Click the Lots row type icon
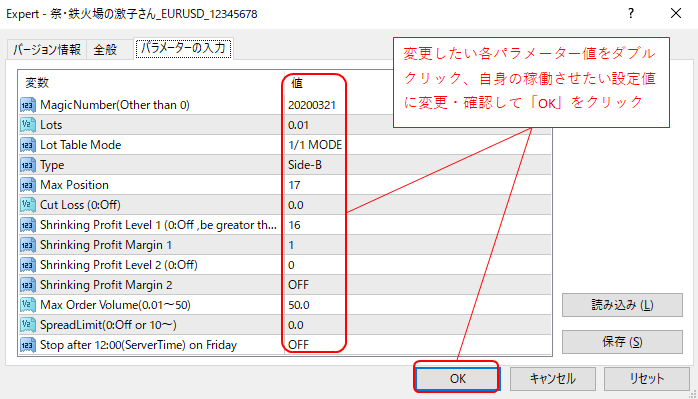 point(28,125)
